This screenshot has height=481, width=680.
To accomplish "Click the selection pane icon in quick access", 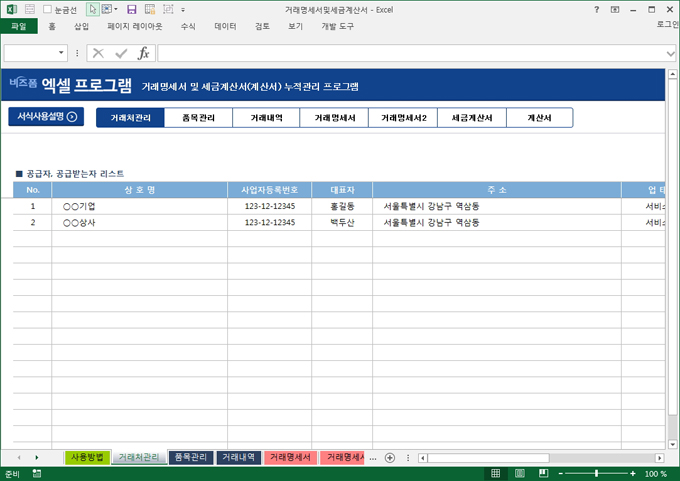I will pos(106,9).
